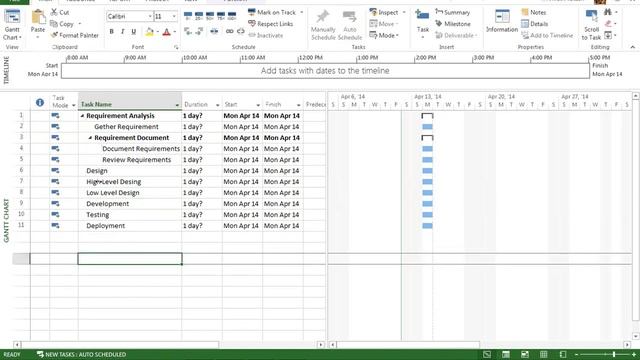Viewport: 640px width, 360px height.
Task: Open task Notes
Action: [x=533, y=12]
